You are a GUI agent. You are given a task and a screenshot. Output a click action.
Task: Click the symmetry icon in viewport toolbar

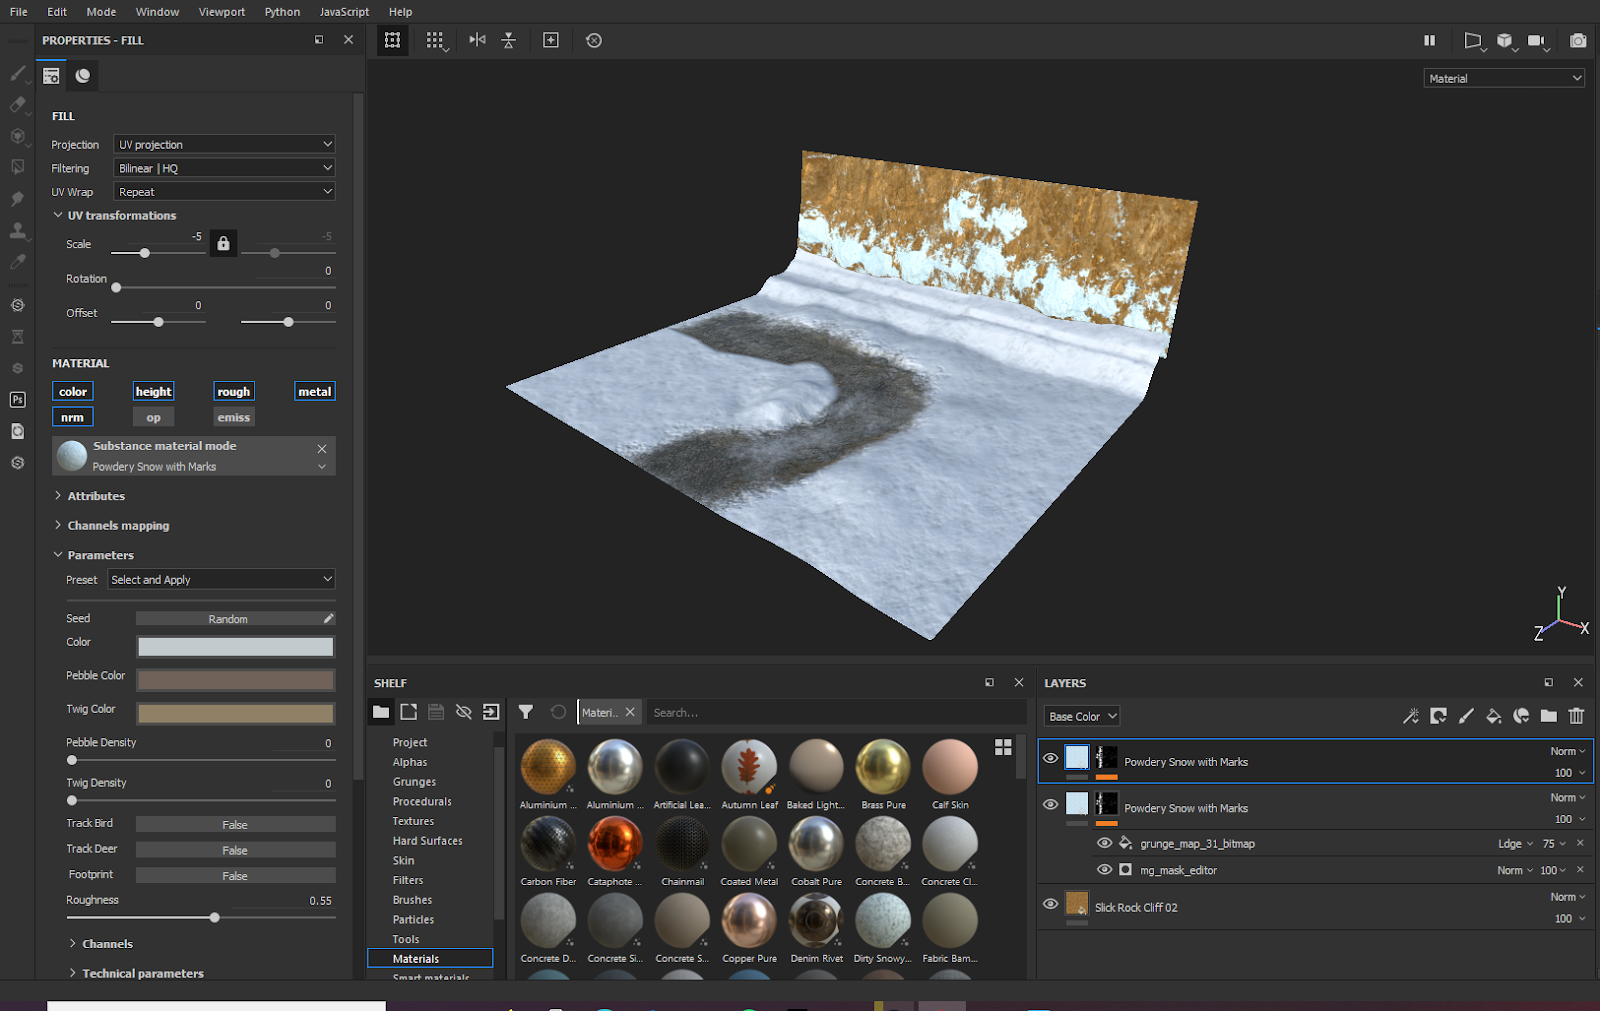477,40
